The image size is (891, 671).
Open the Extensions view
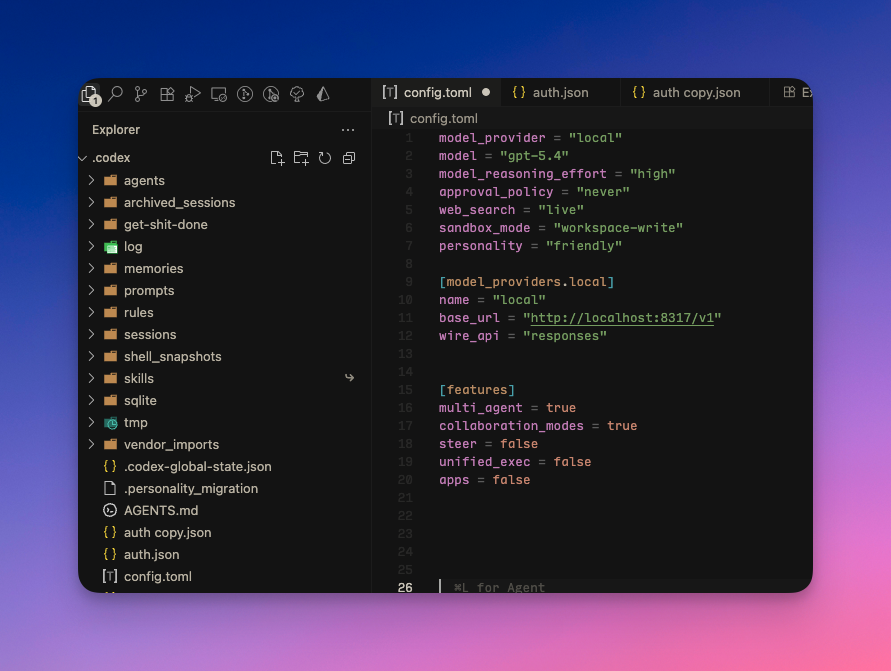[167, 94]
